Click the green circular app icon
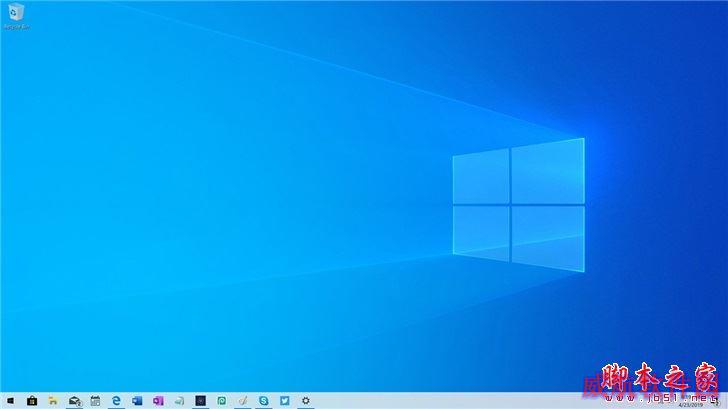728x409 pixels. pos(222,401)
